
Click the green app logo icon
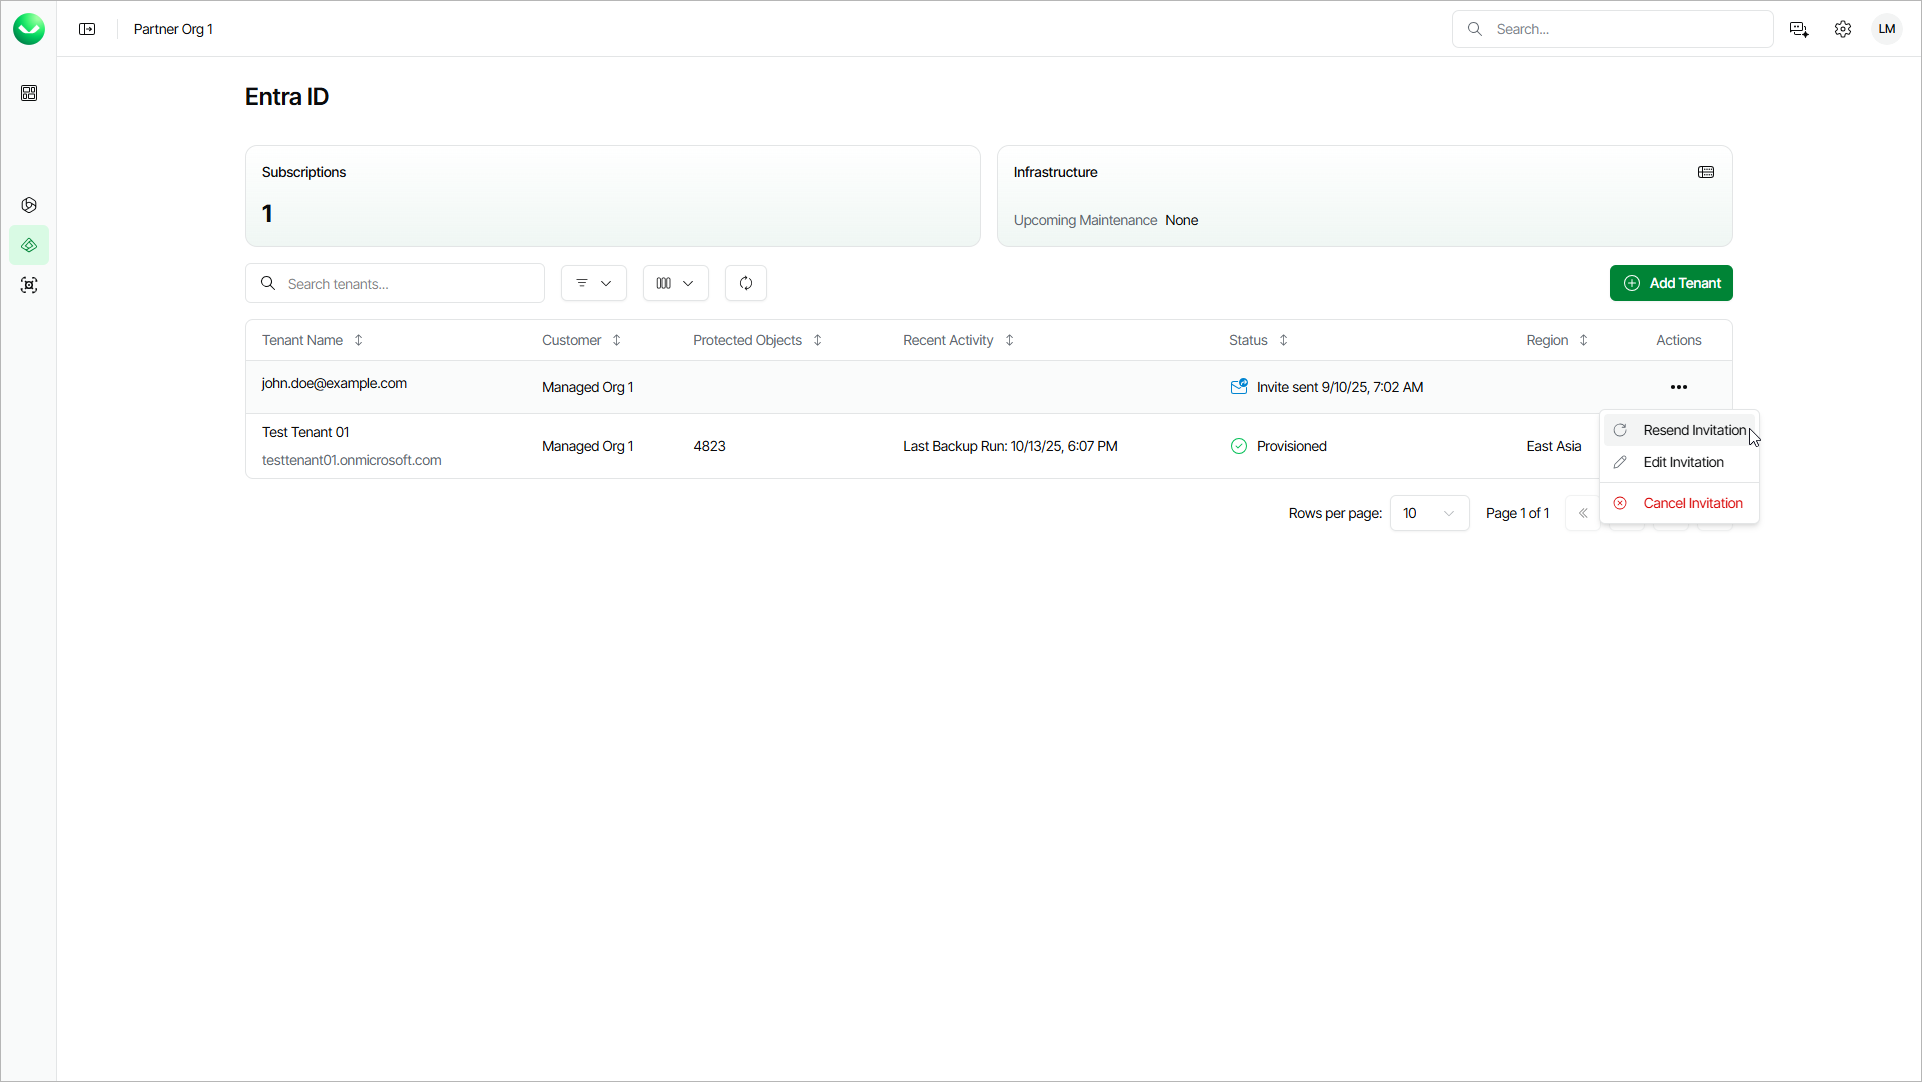click(x=29, y=29)
